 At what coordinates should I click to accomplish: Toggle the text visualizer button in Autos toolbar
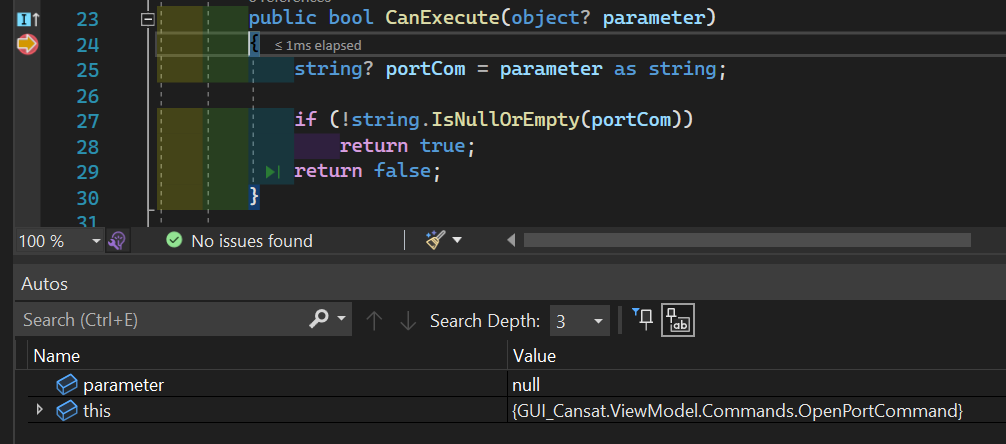[x=678, y=320]
